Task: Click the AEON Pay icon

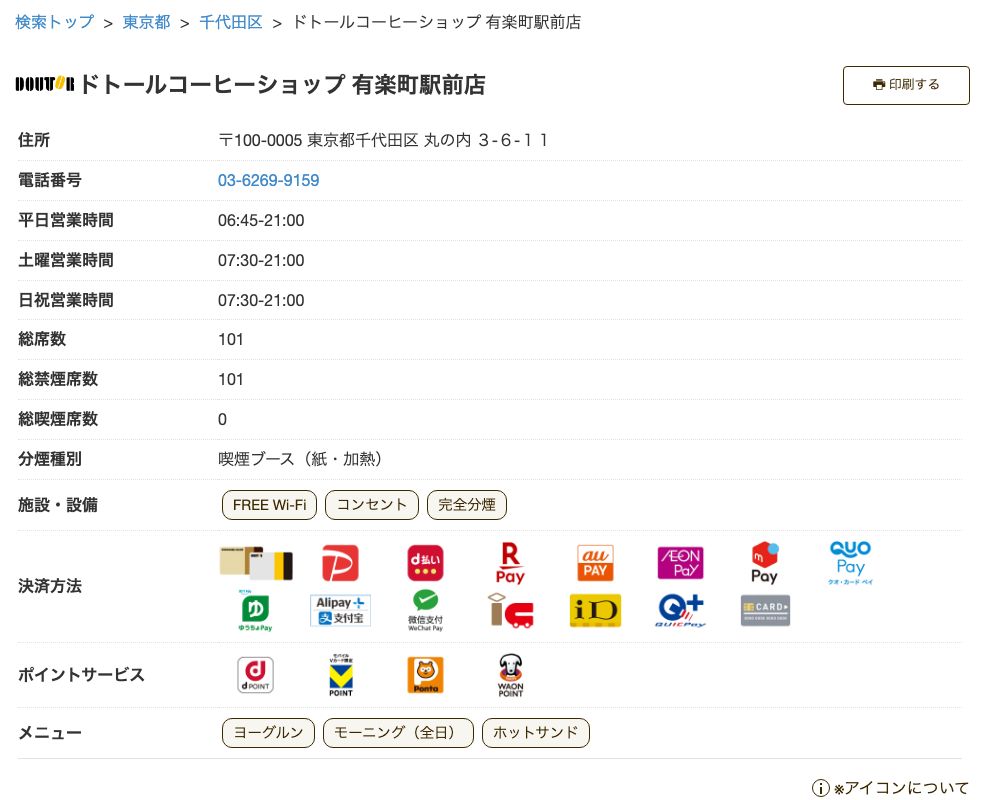Action: (680, 563)
